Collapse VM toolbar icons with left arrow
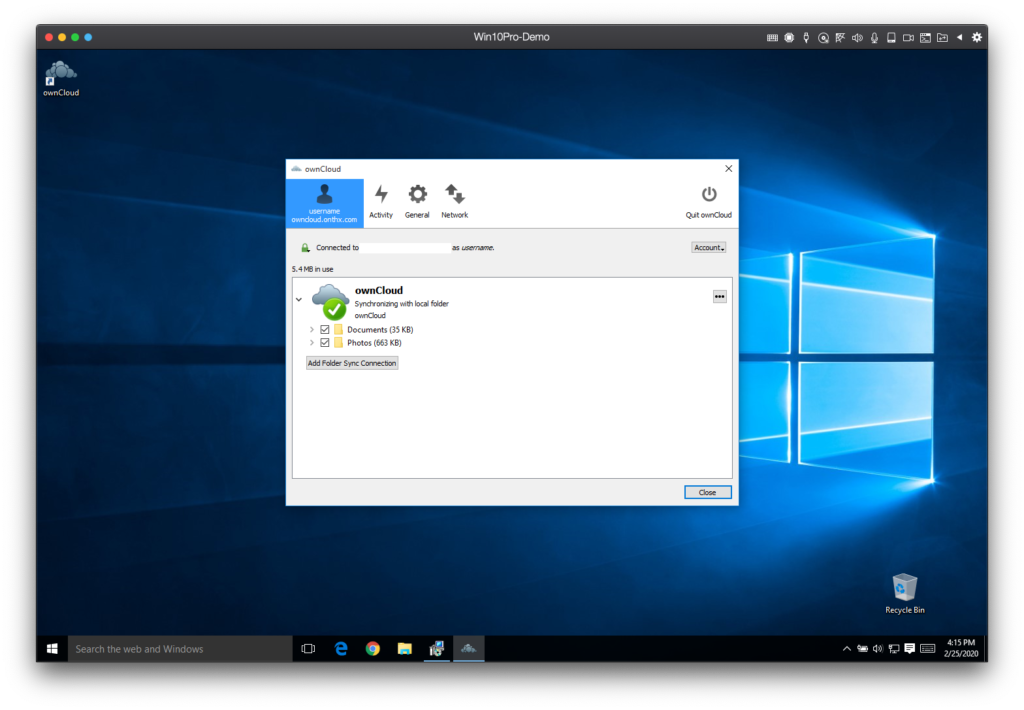 pyautogui.click(x=959, y=37)
